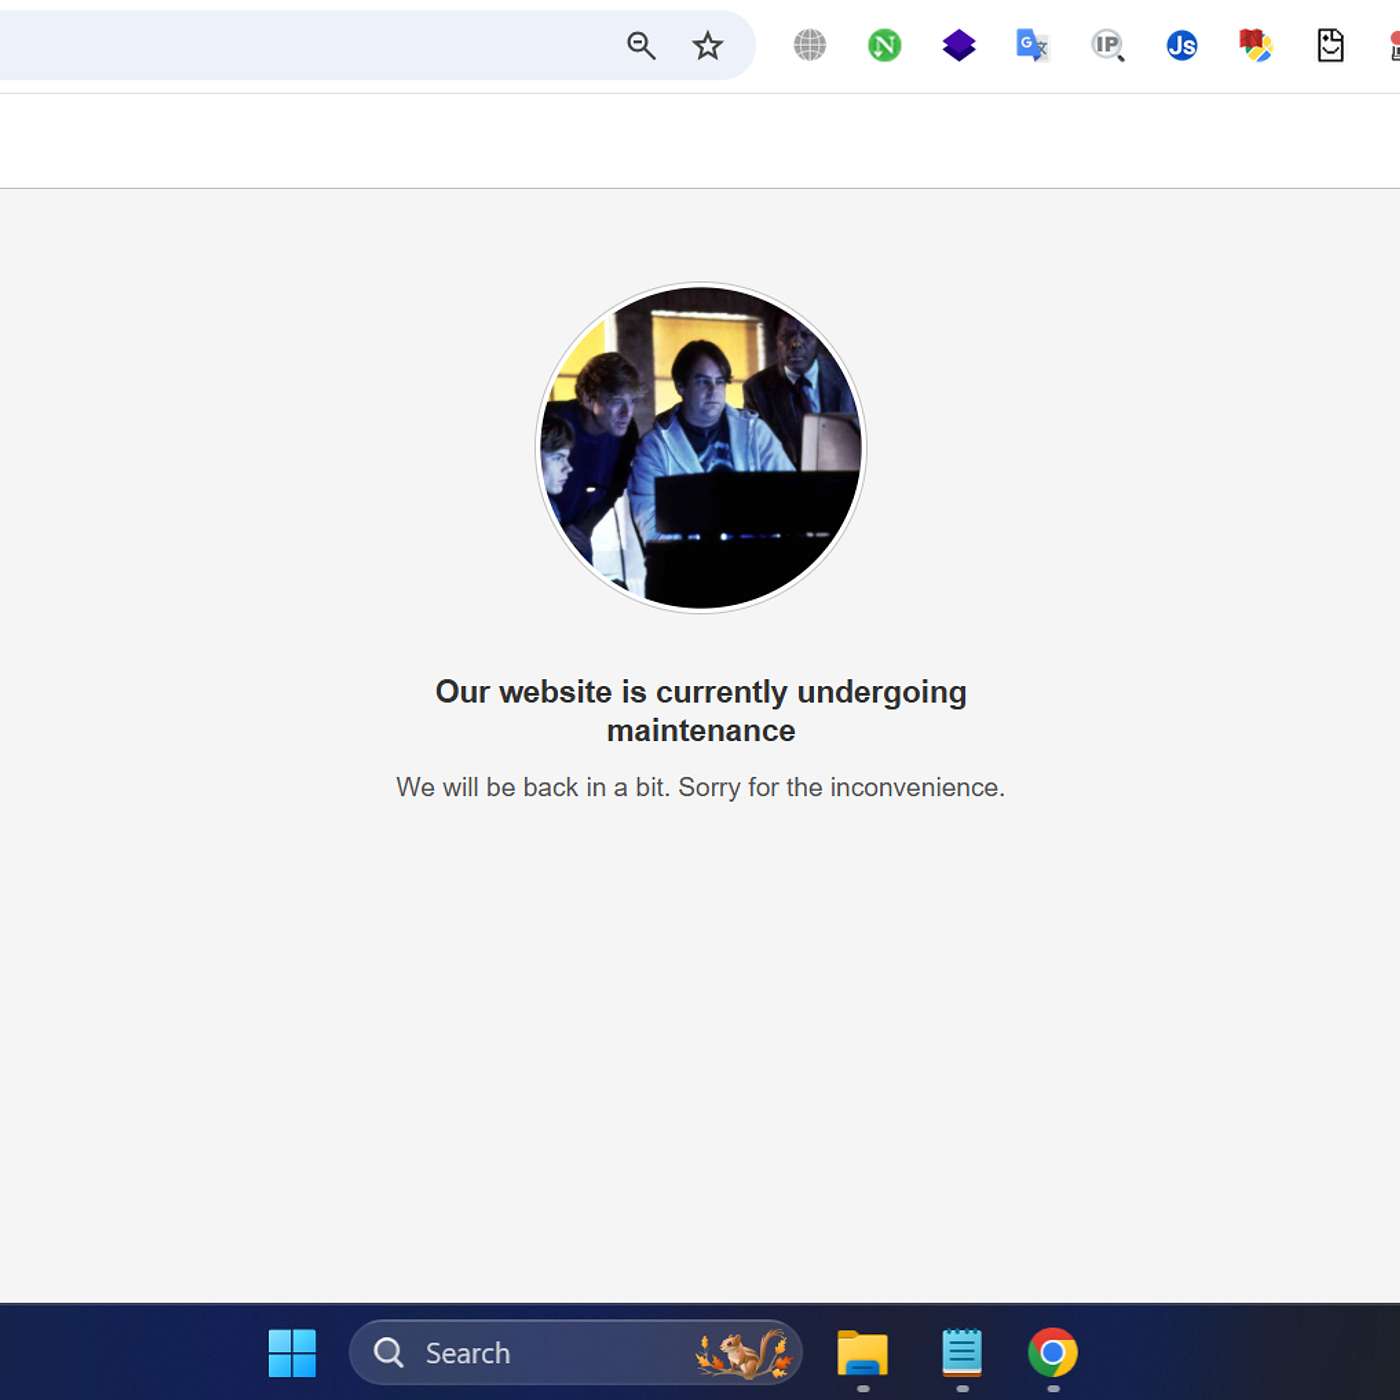Click the circular maintenance page image

pos(701,448)
